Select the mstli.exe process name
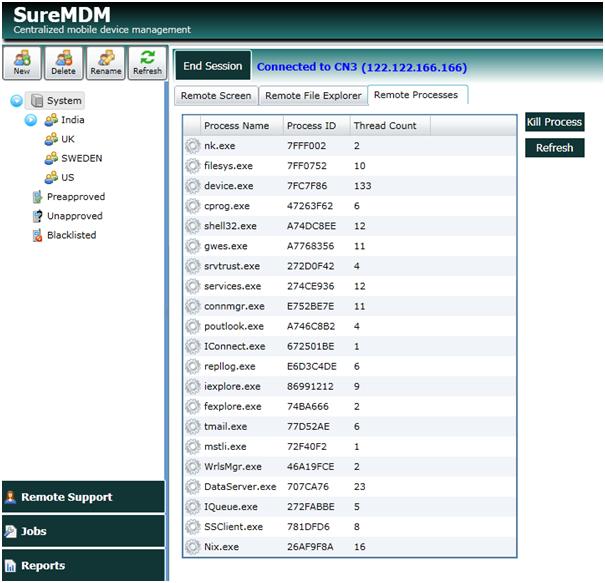The height and width of the screenshot is (583, 605). click(225, 447)
